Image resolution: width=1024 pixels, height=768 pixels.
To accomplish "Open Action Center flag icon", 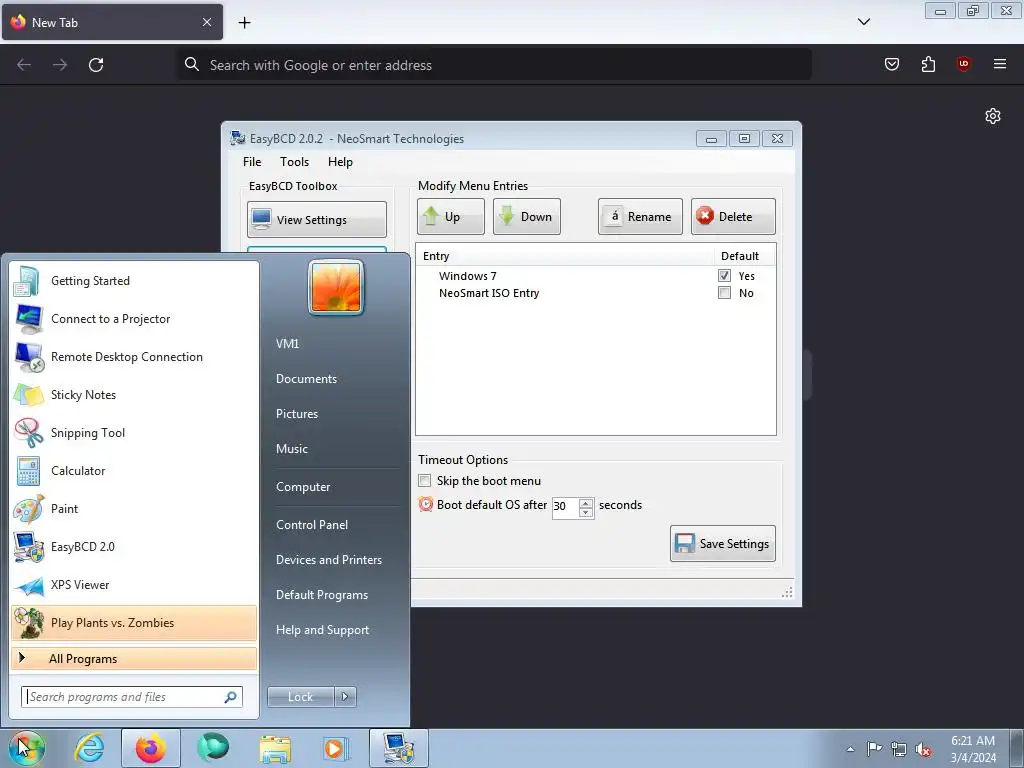I will 874,748.
